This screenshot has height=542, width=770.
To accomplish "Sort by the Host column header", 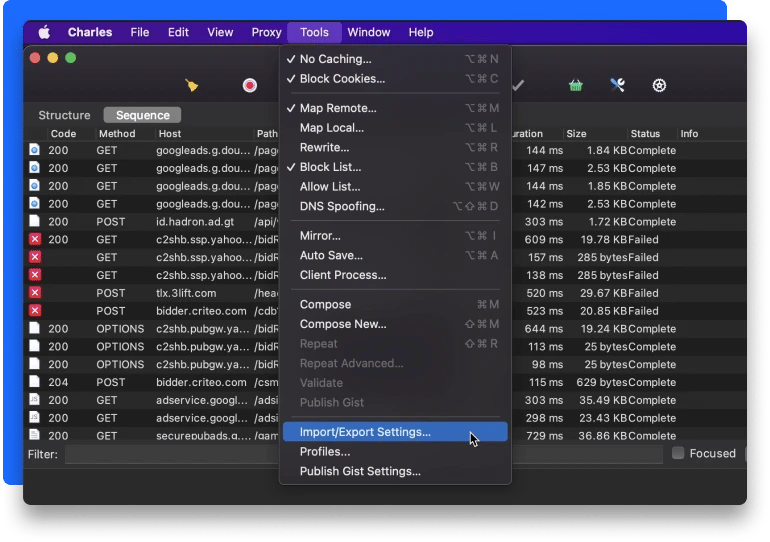I will click(170, 134).
